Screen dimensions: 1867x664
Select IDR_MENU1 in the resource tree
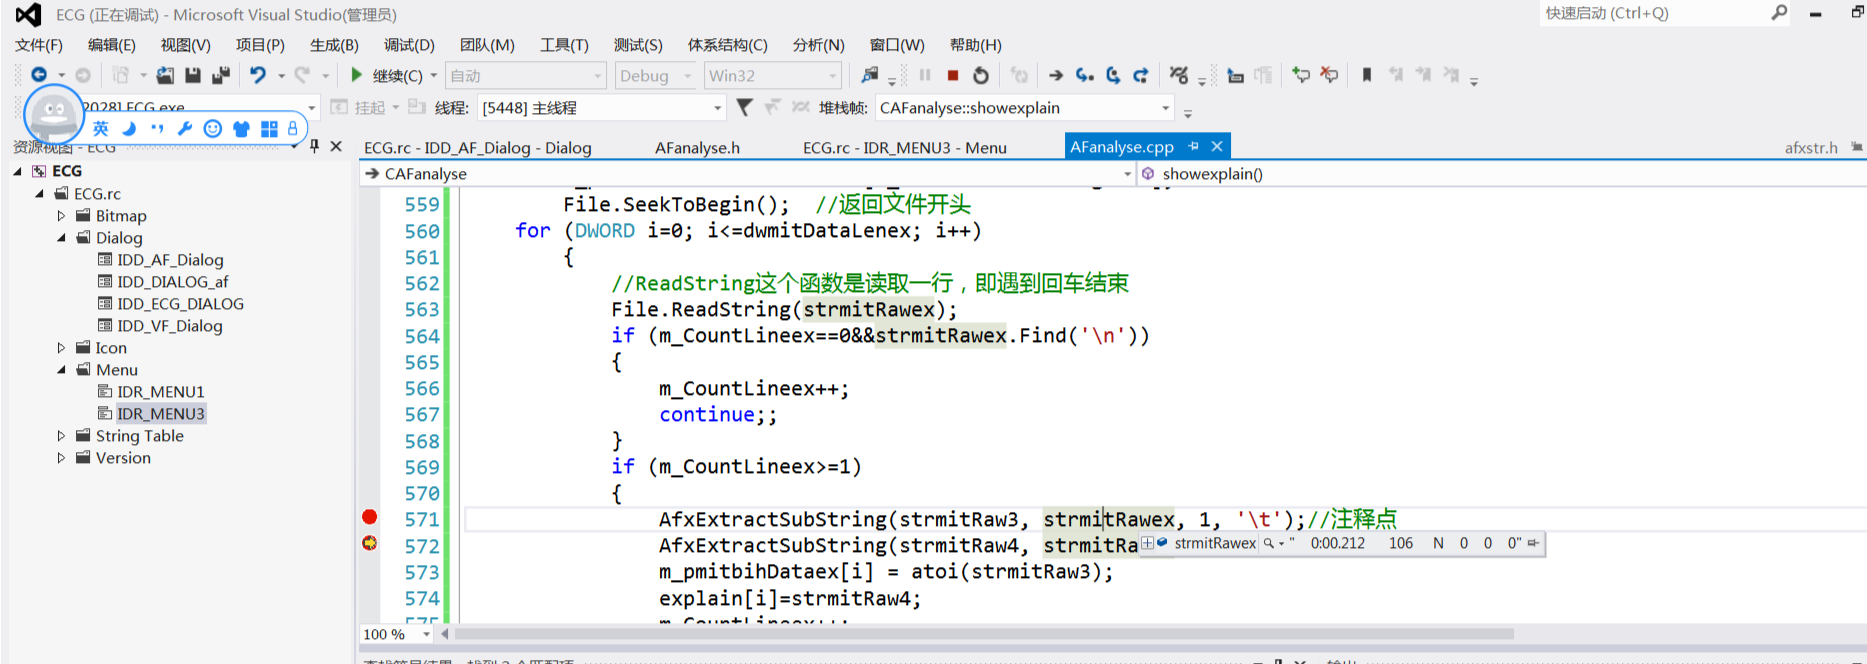click(160, 392)
